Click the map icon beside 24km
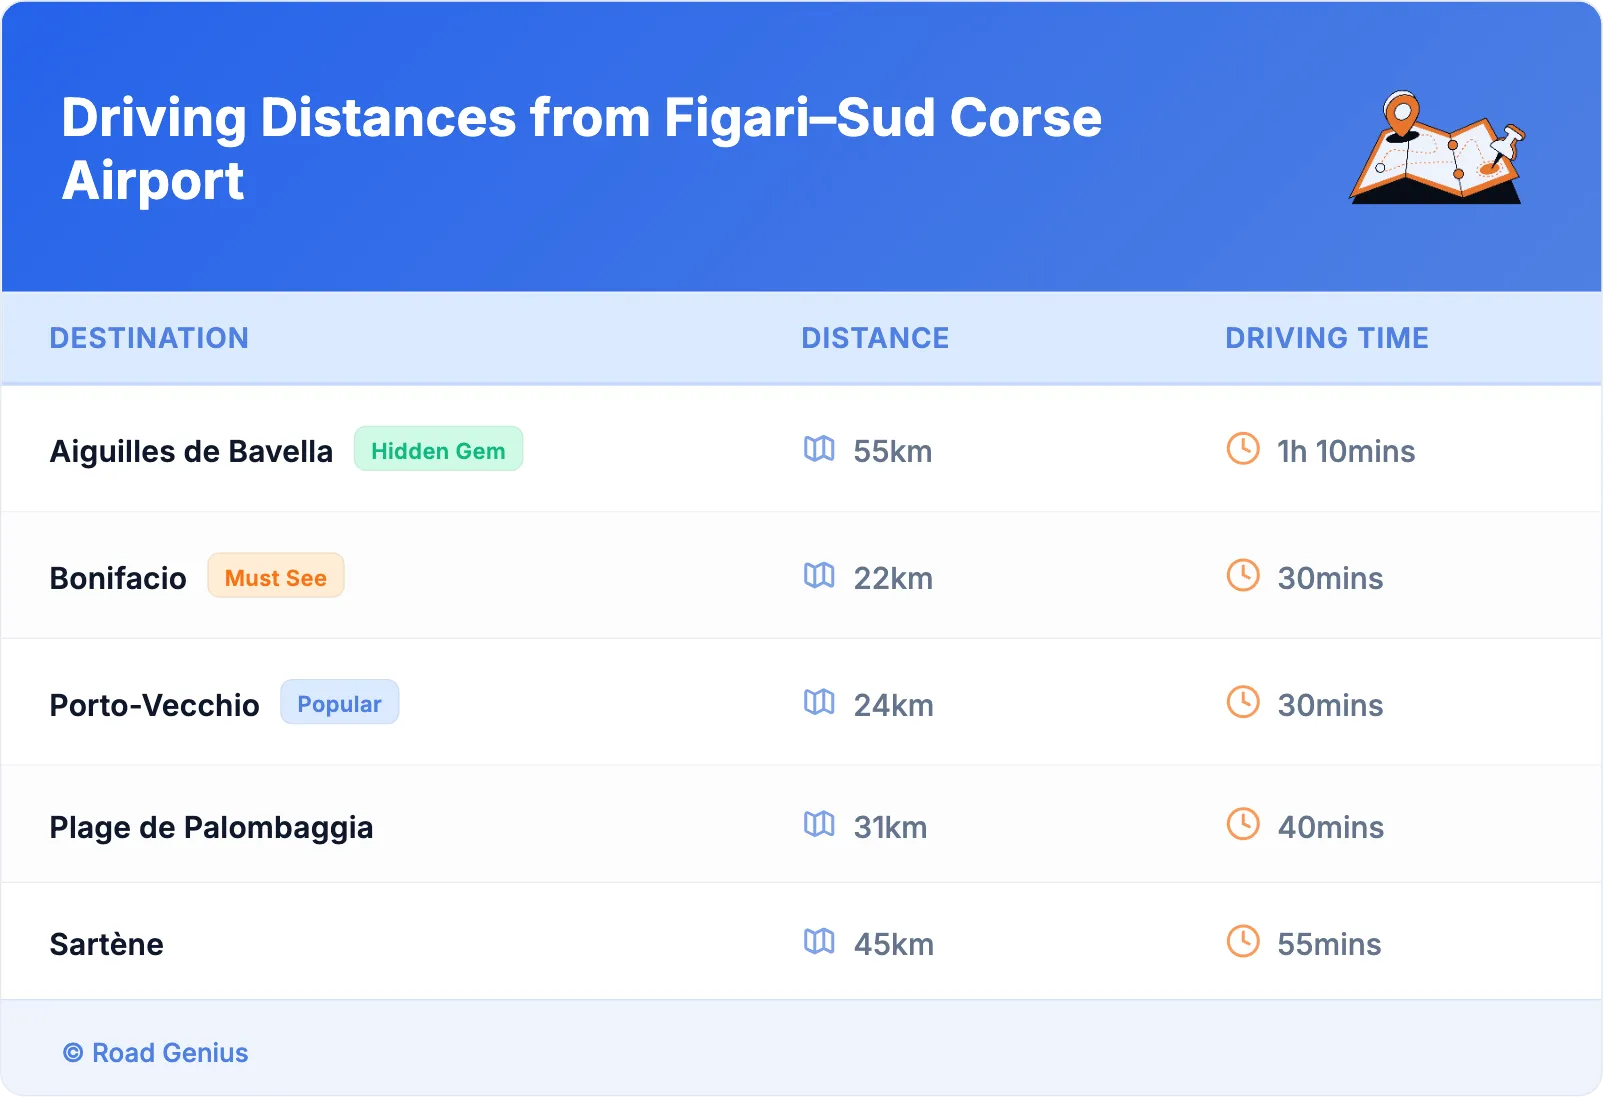This screenshot has width=1604, height=1098. pos(819,703)
